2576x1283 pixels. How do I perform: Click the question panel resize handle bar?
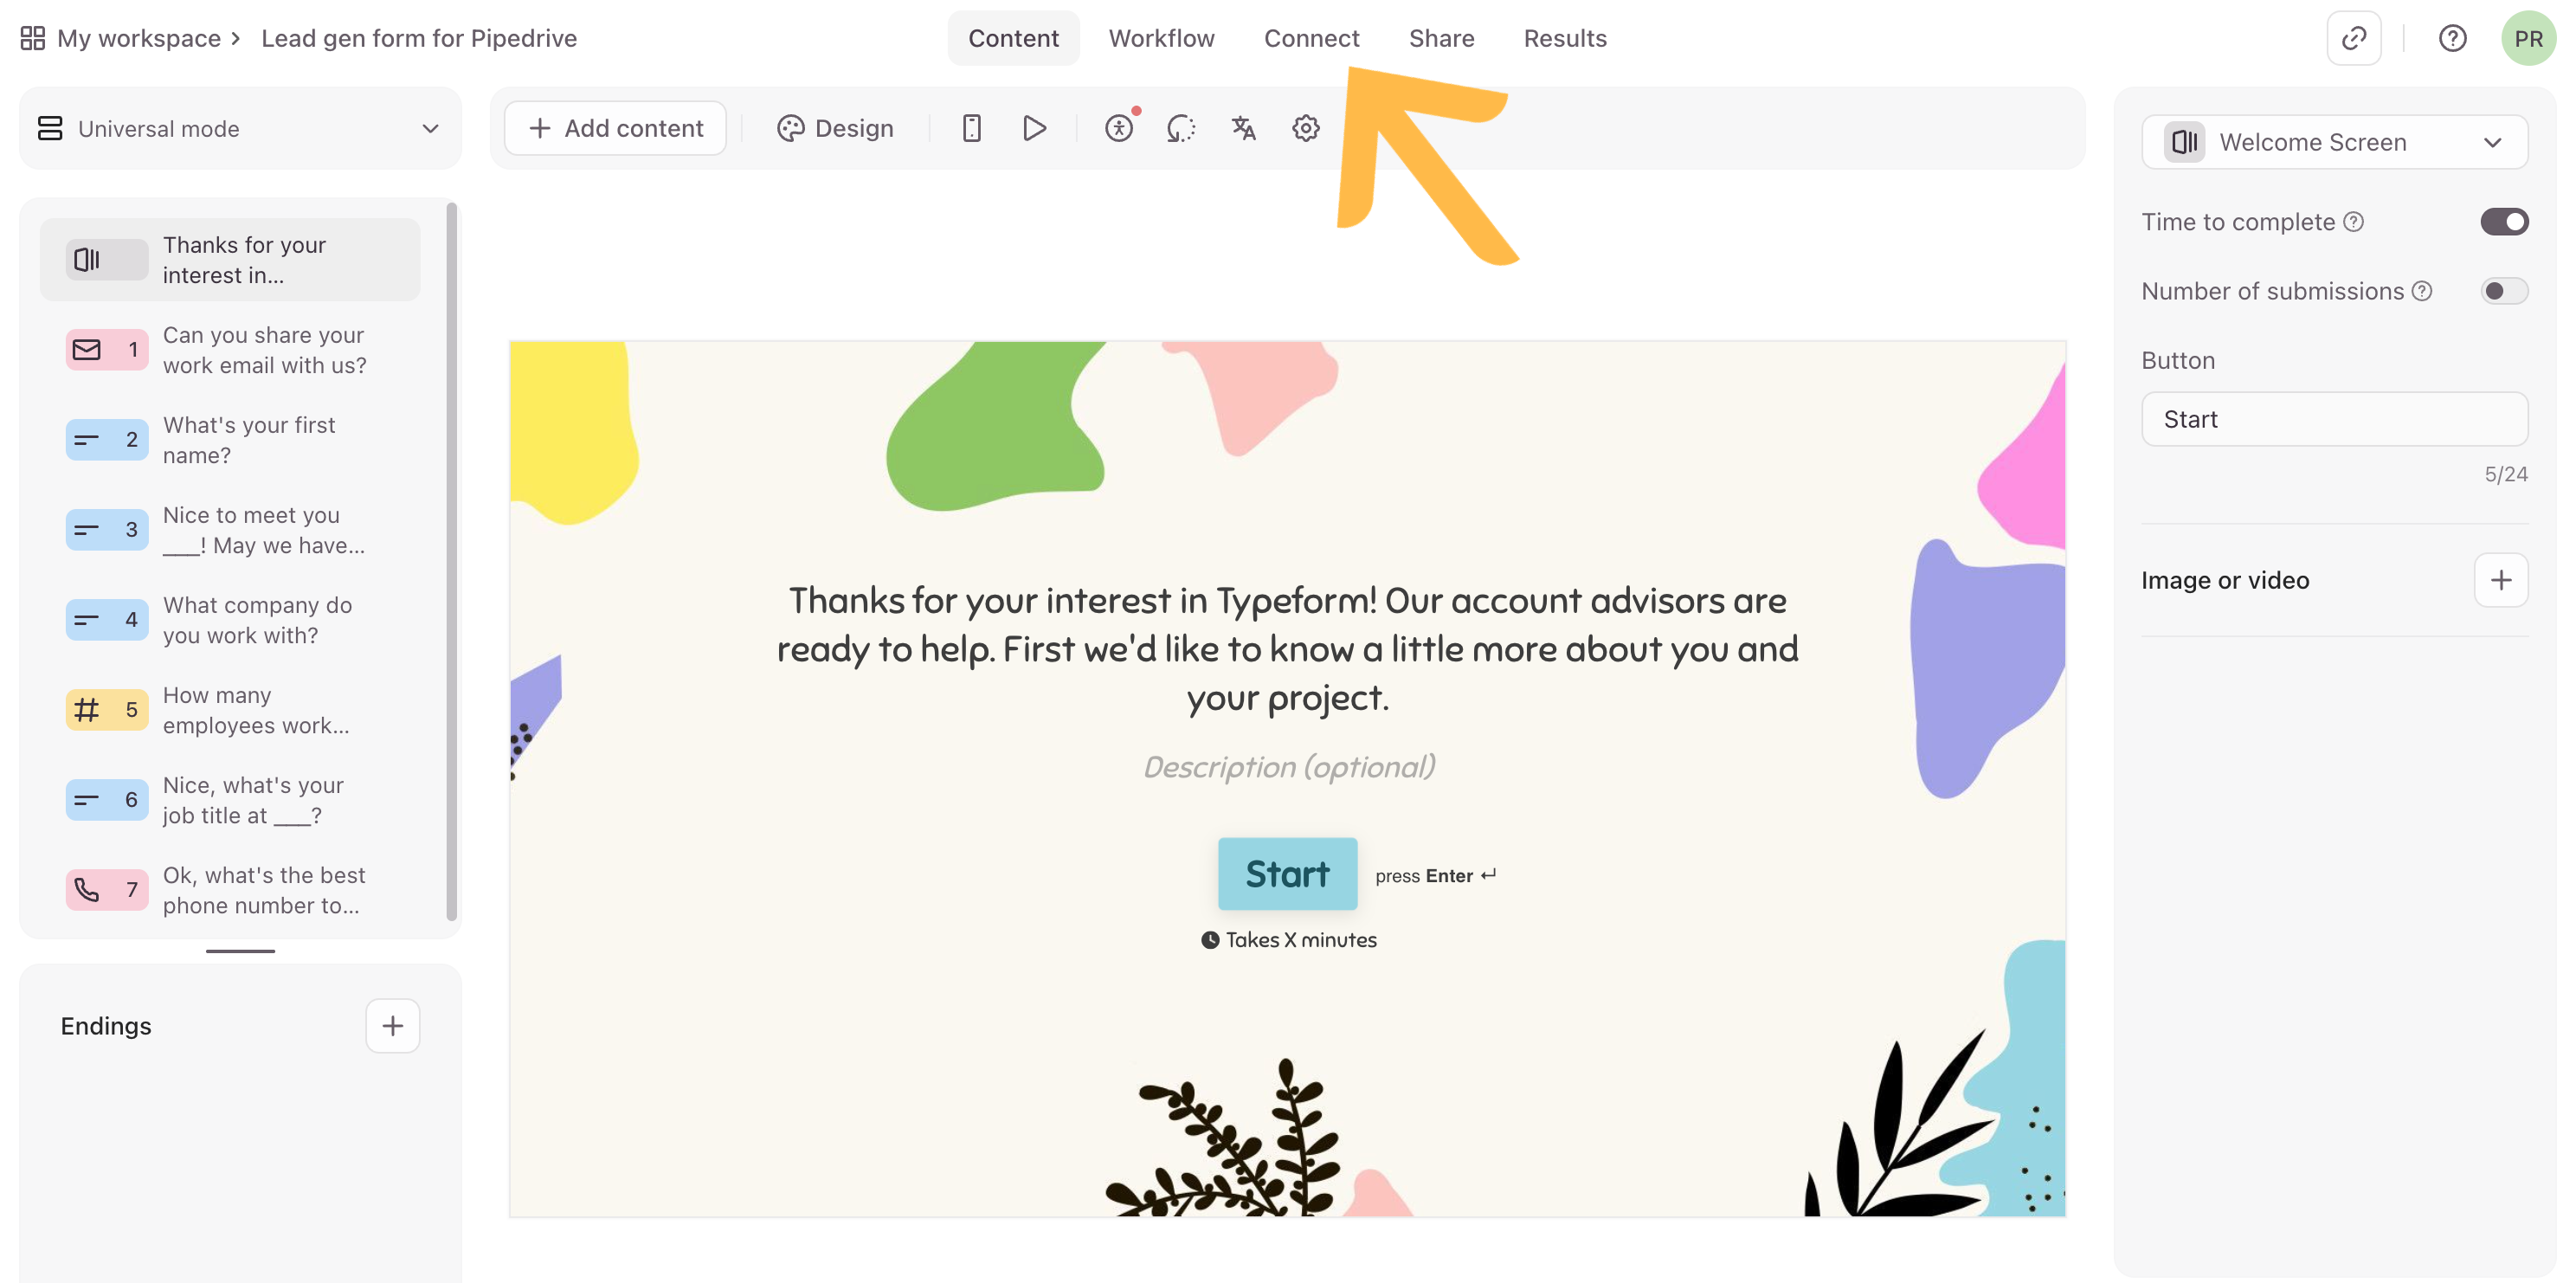240,951
